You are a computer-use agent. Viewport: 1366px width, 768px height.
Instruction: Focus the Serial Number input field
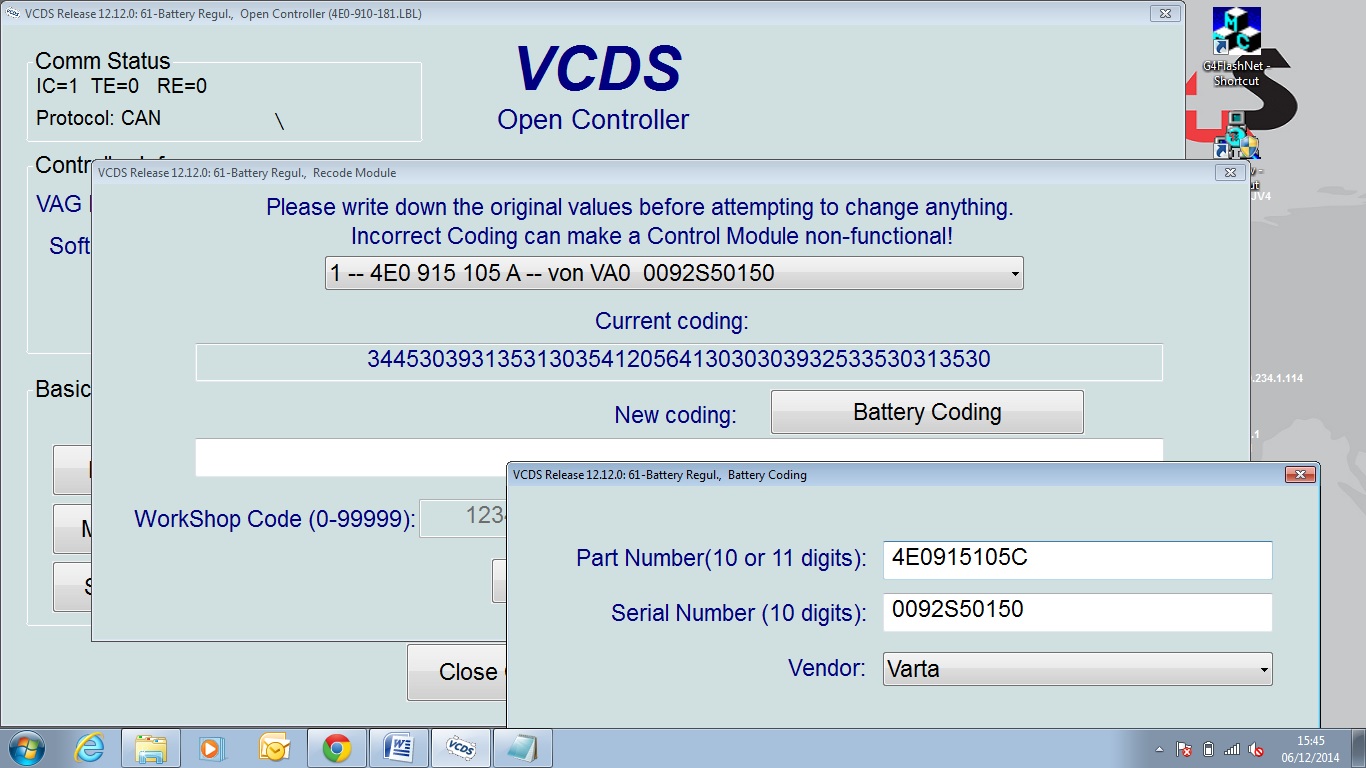pyautogui.click(x=1077, y=612)
